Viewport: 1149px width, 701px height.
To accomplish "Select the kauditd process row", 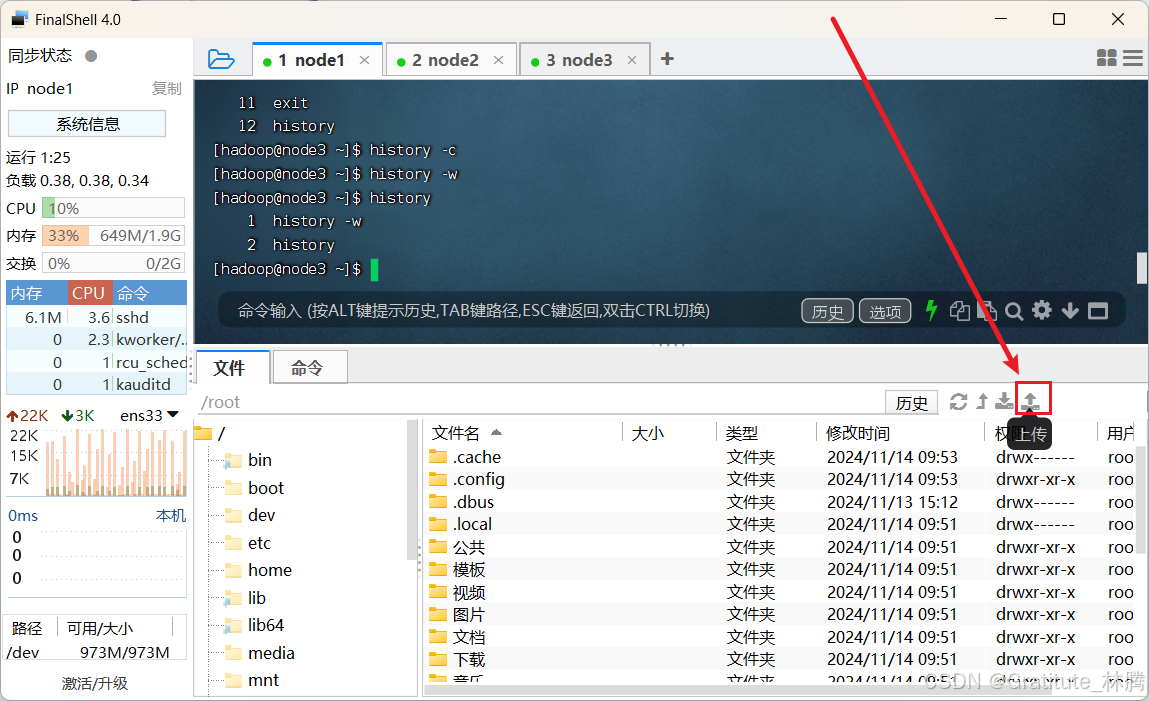I will pos(97,384).
